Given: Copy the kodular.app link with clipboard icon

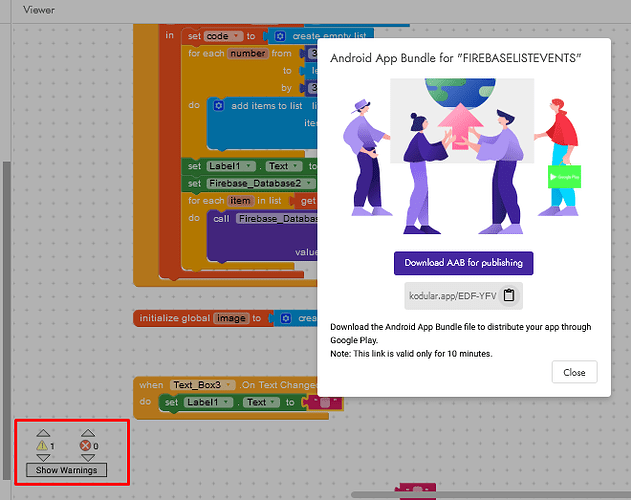Looking at the screenshot, I should 509,295.
